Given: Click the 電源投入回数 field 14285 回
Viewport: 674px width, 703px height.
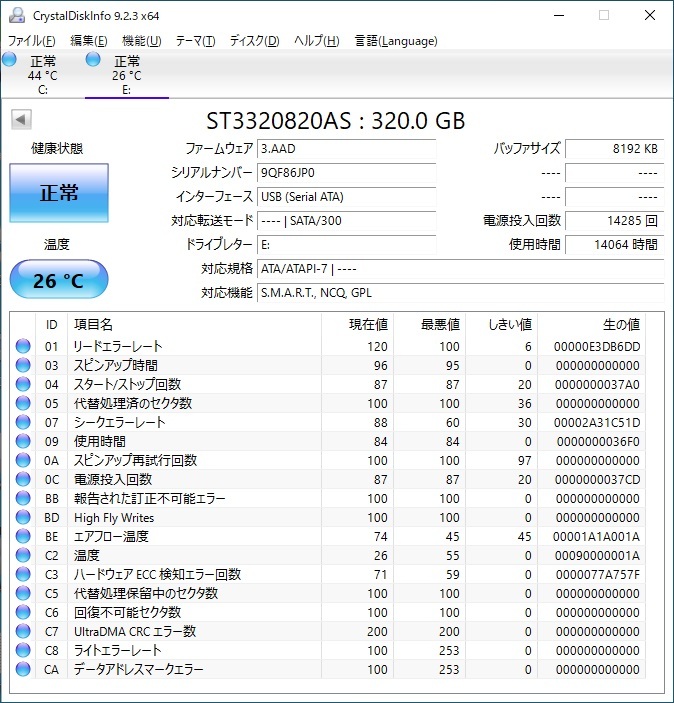Looking at the screenshot, I should point(614,221).
